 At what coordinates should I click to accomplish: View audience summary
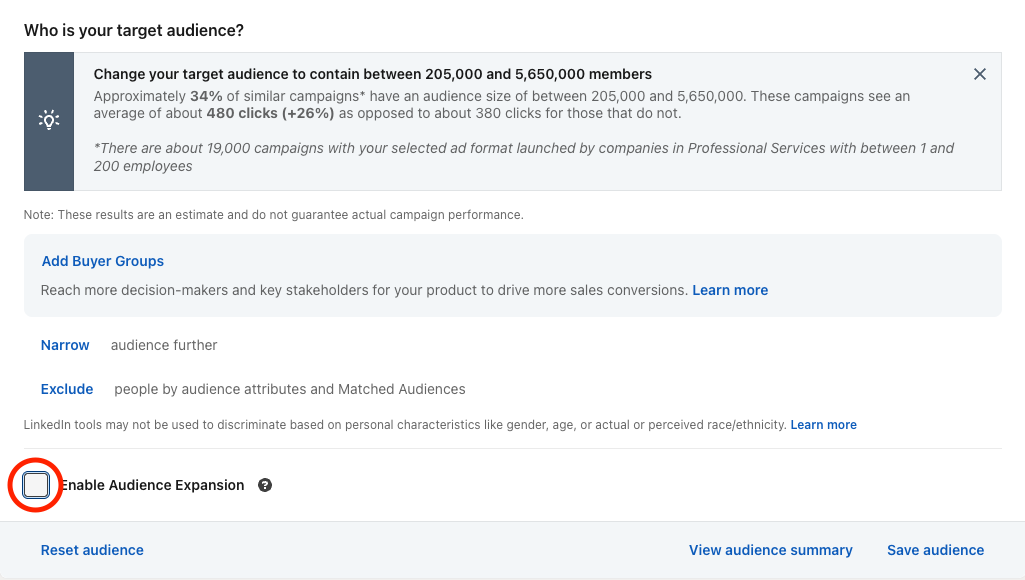[x=770, y=550]
